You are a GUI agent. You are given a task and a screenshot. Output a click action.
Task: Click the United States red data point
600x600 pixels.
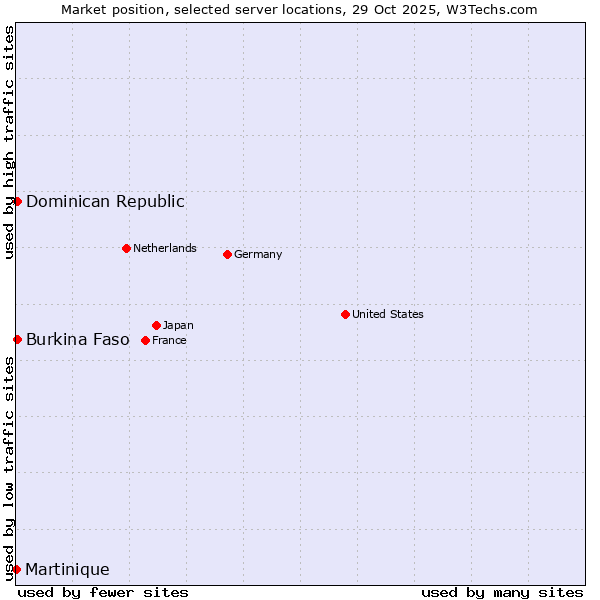point(345,314)
